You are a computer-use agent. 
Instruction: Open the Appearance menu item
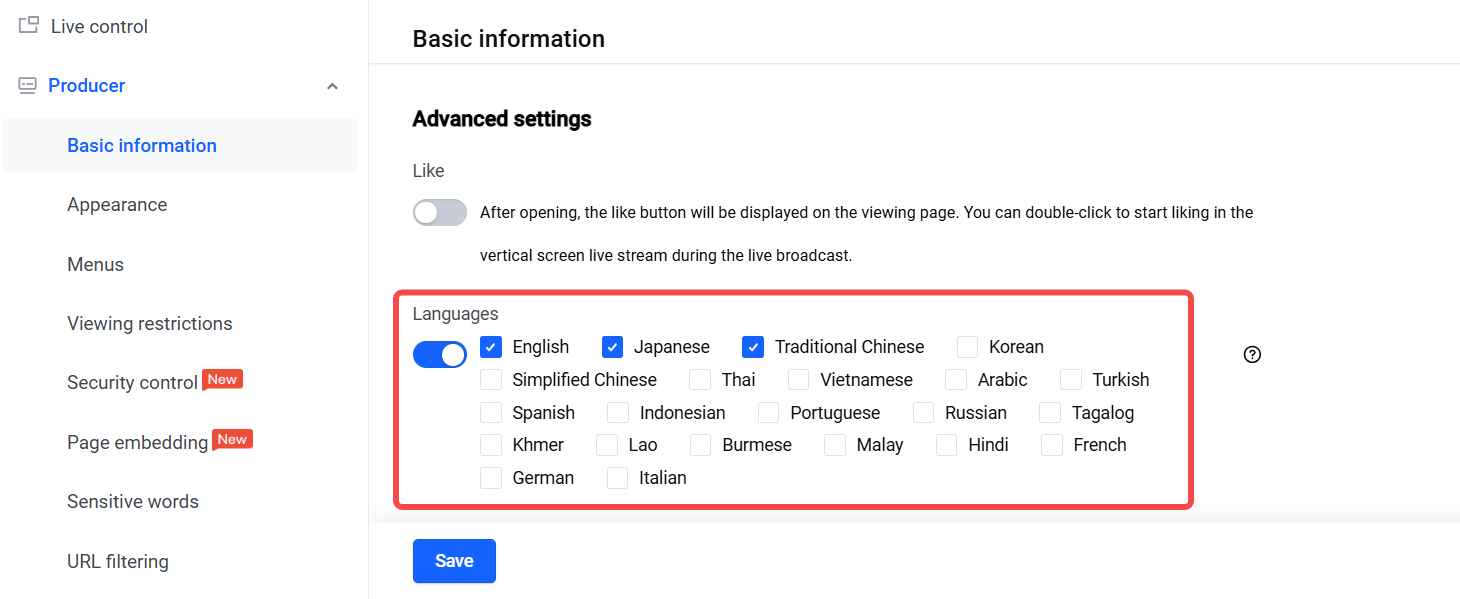[x=117, y=205]
